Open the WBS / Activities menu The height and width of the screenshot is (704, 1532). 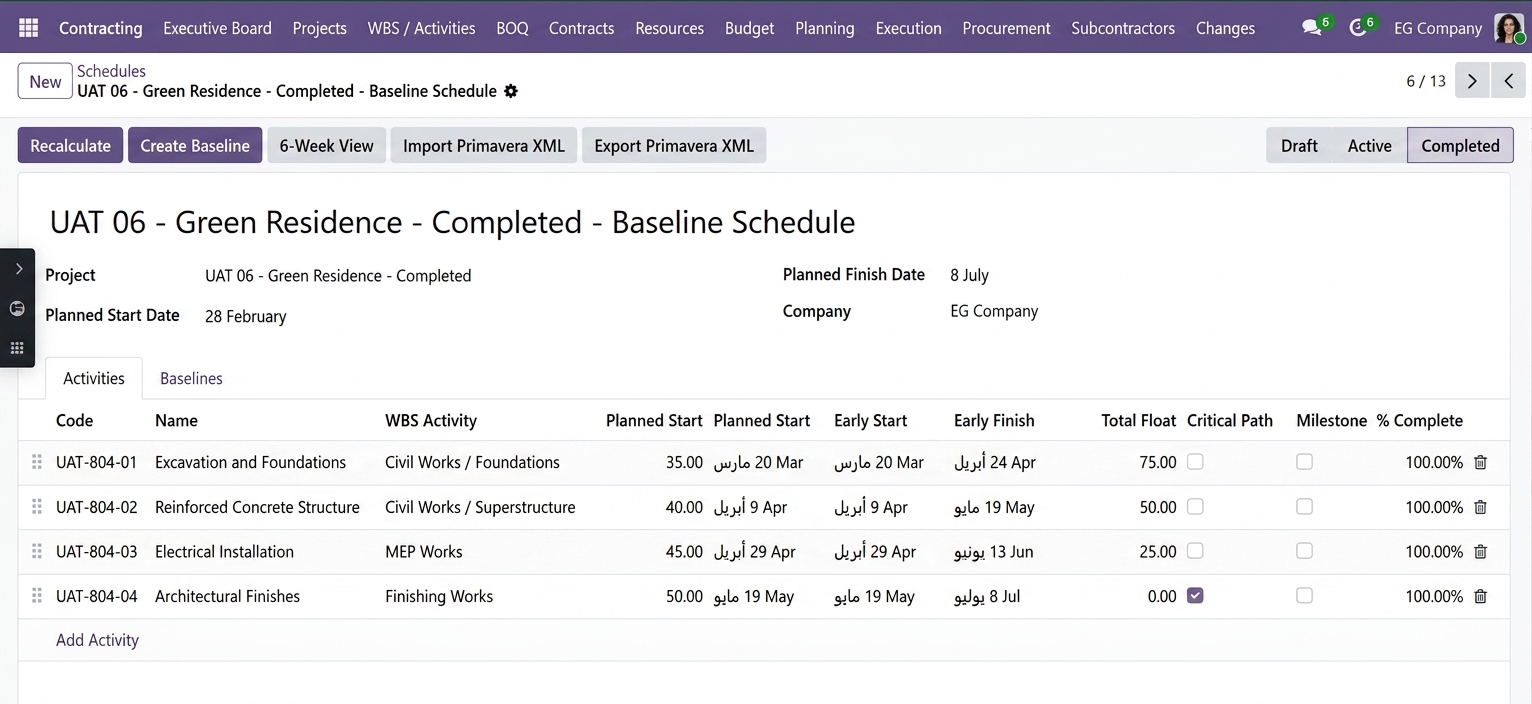[421, 28]
